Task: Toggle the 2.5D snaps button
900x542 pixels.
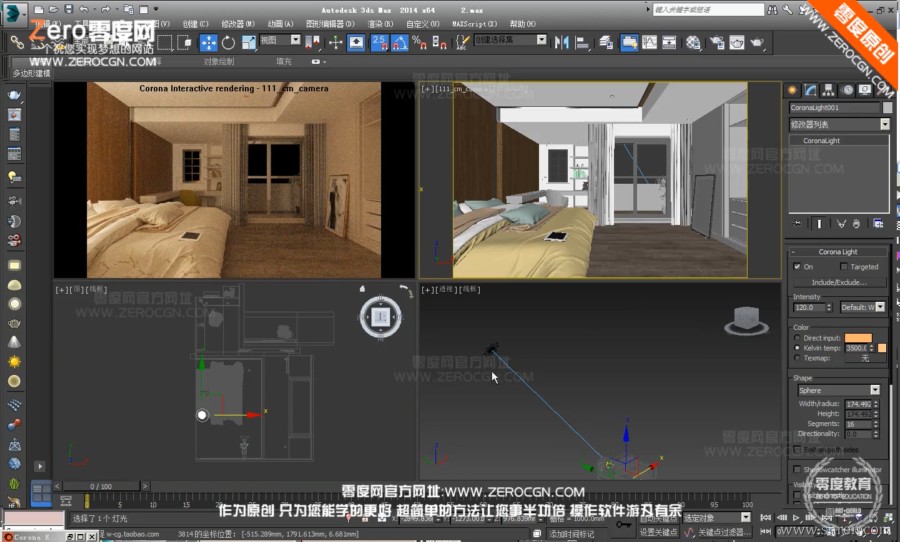Action: coord(379,42)
